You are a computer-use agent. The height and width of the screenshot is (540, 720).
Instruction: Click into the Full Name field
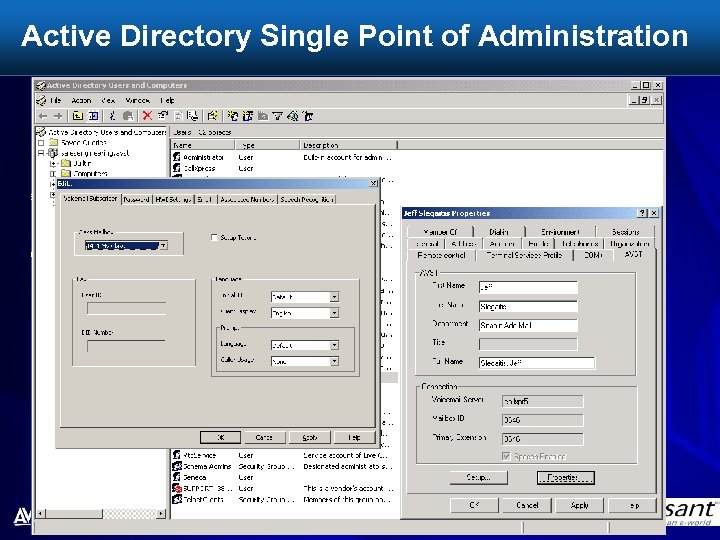click(x=536, y=363)
